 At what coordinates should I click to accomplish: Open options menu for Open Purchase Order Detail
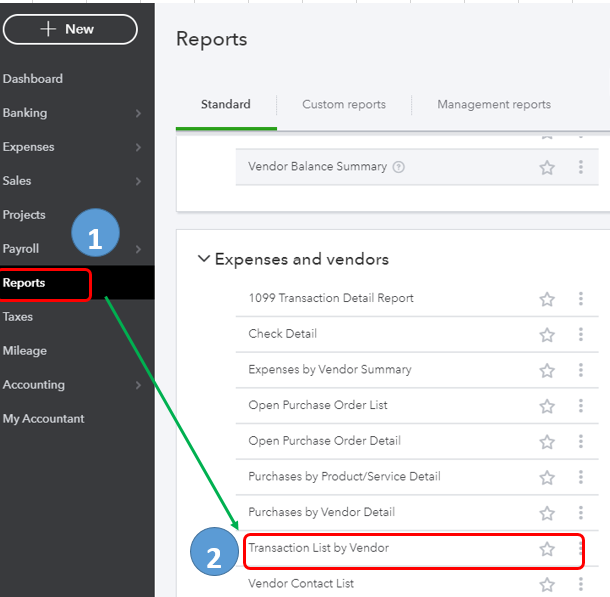[580, 441]
